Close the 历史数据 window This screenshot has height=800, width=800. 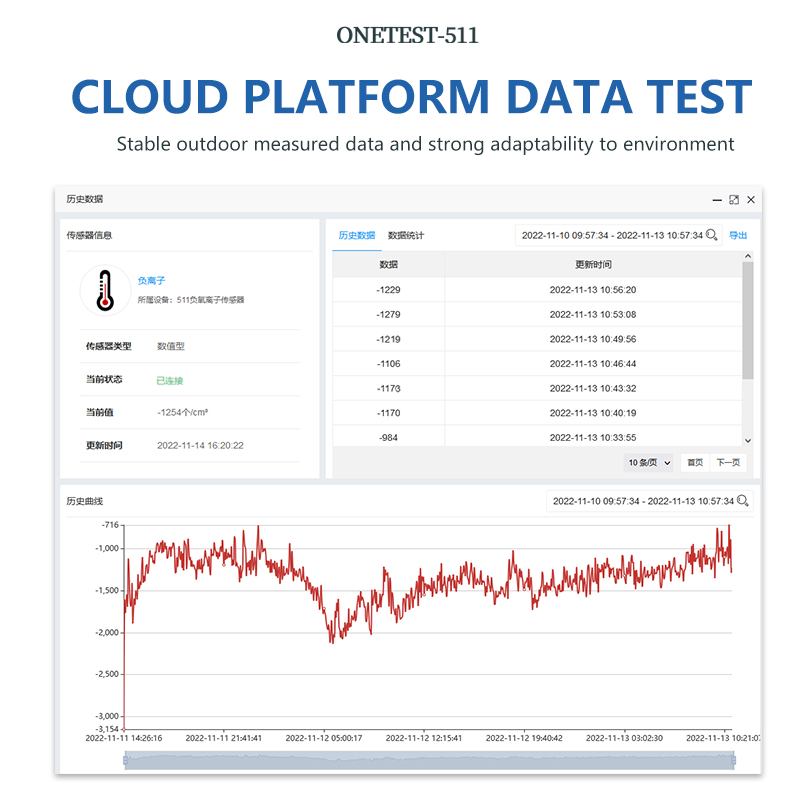pos(751,200)
